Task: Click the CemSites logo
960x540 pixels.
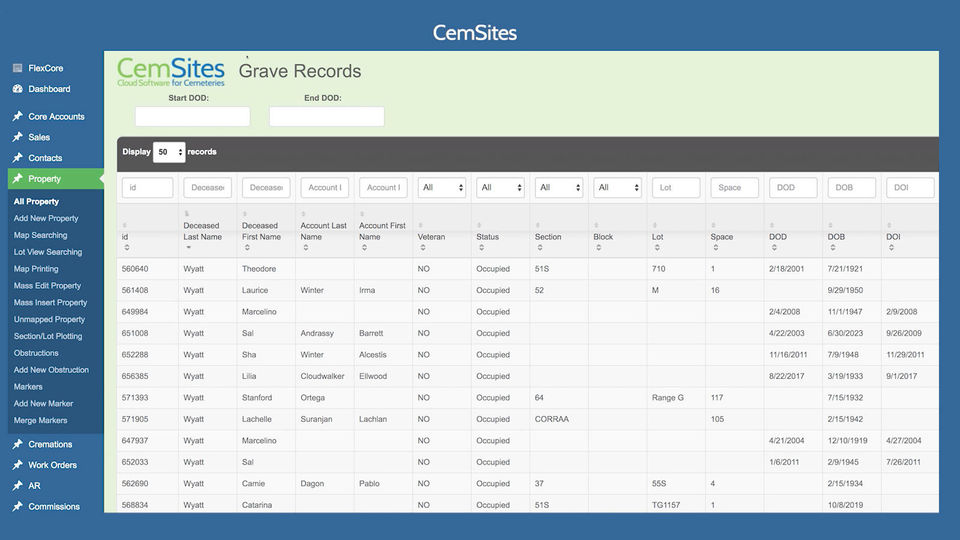Action: pyautogui.click(x=171, y=72)
